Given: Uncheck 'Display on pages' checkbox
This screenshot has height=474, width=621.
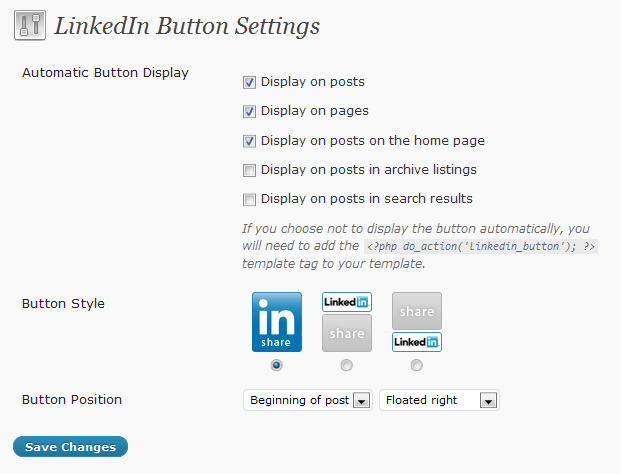Looking at the screenshot, I should 249,111.
